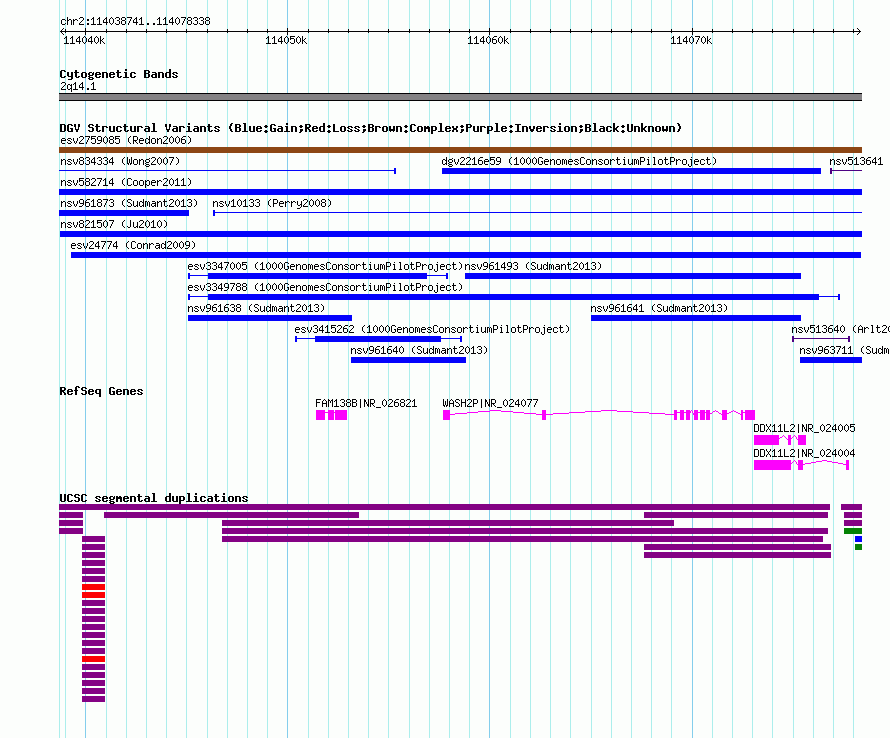
Task: Click the UCSC segmental duplications track title
Action: 154,498
